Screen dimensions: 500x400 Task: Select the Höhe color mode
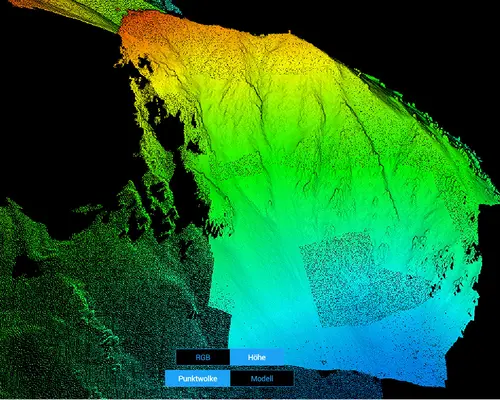tap(257, 357)
